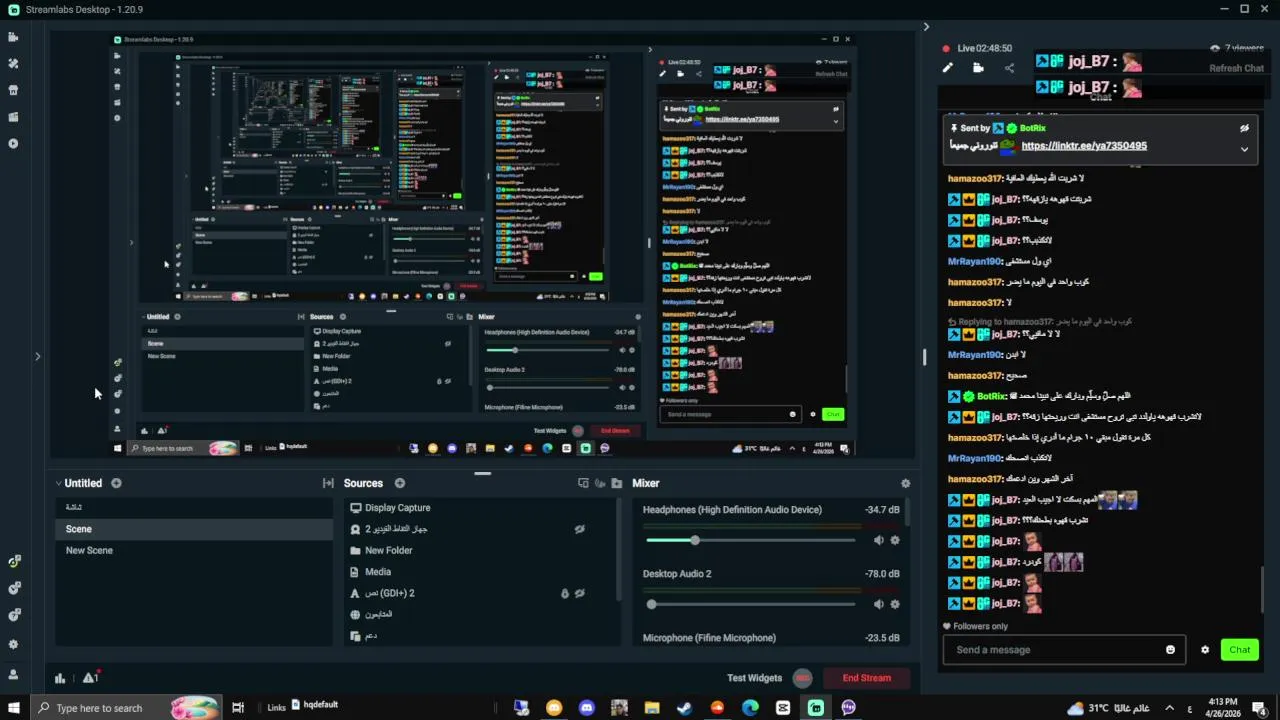Toggle studio mode icon in Sources header
This screenshot has height=720, width=1280.
click(x=583, y=483)
